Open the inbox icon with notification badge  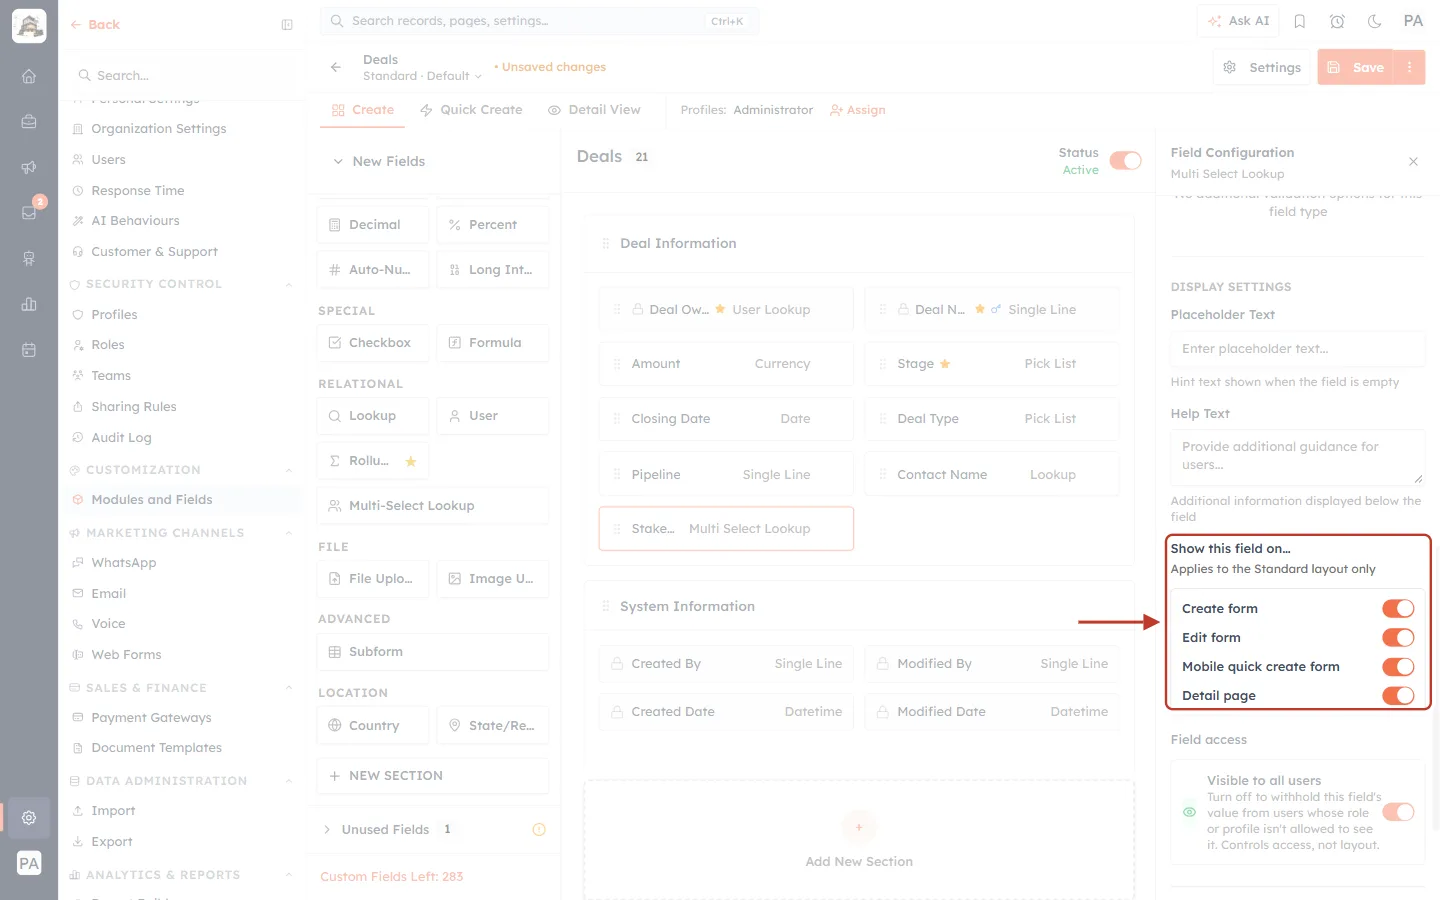point(29,213)
